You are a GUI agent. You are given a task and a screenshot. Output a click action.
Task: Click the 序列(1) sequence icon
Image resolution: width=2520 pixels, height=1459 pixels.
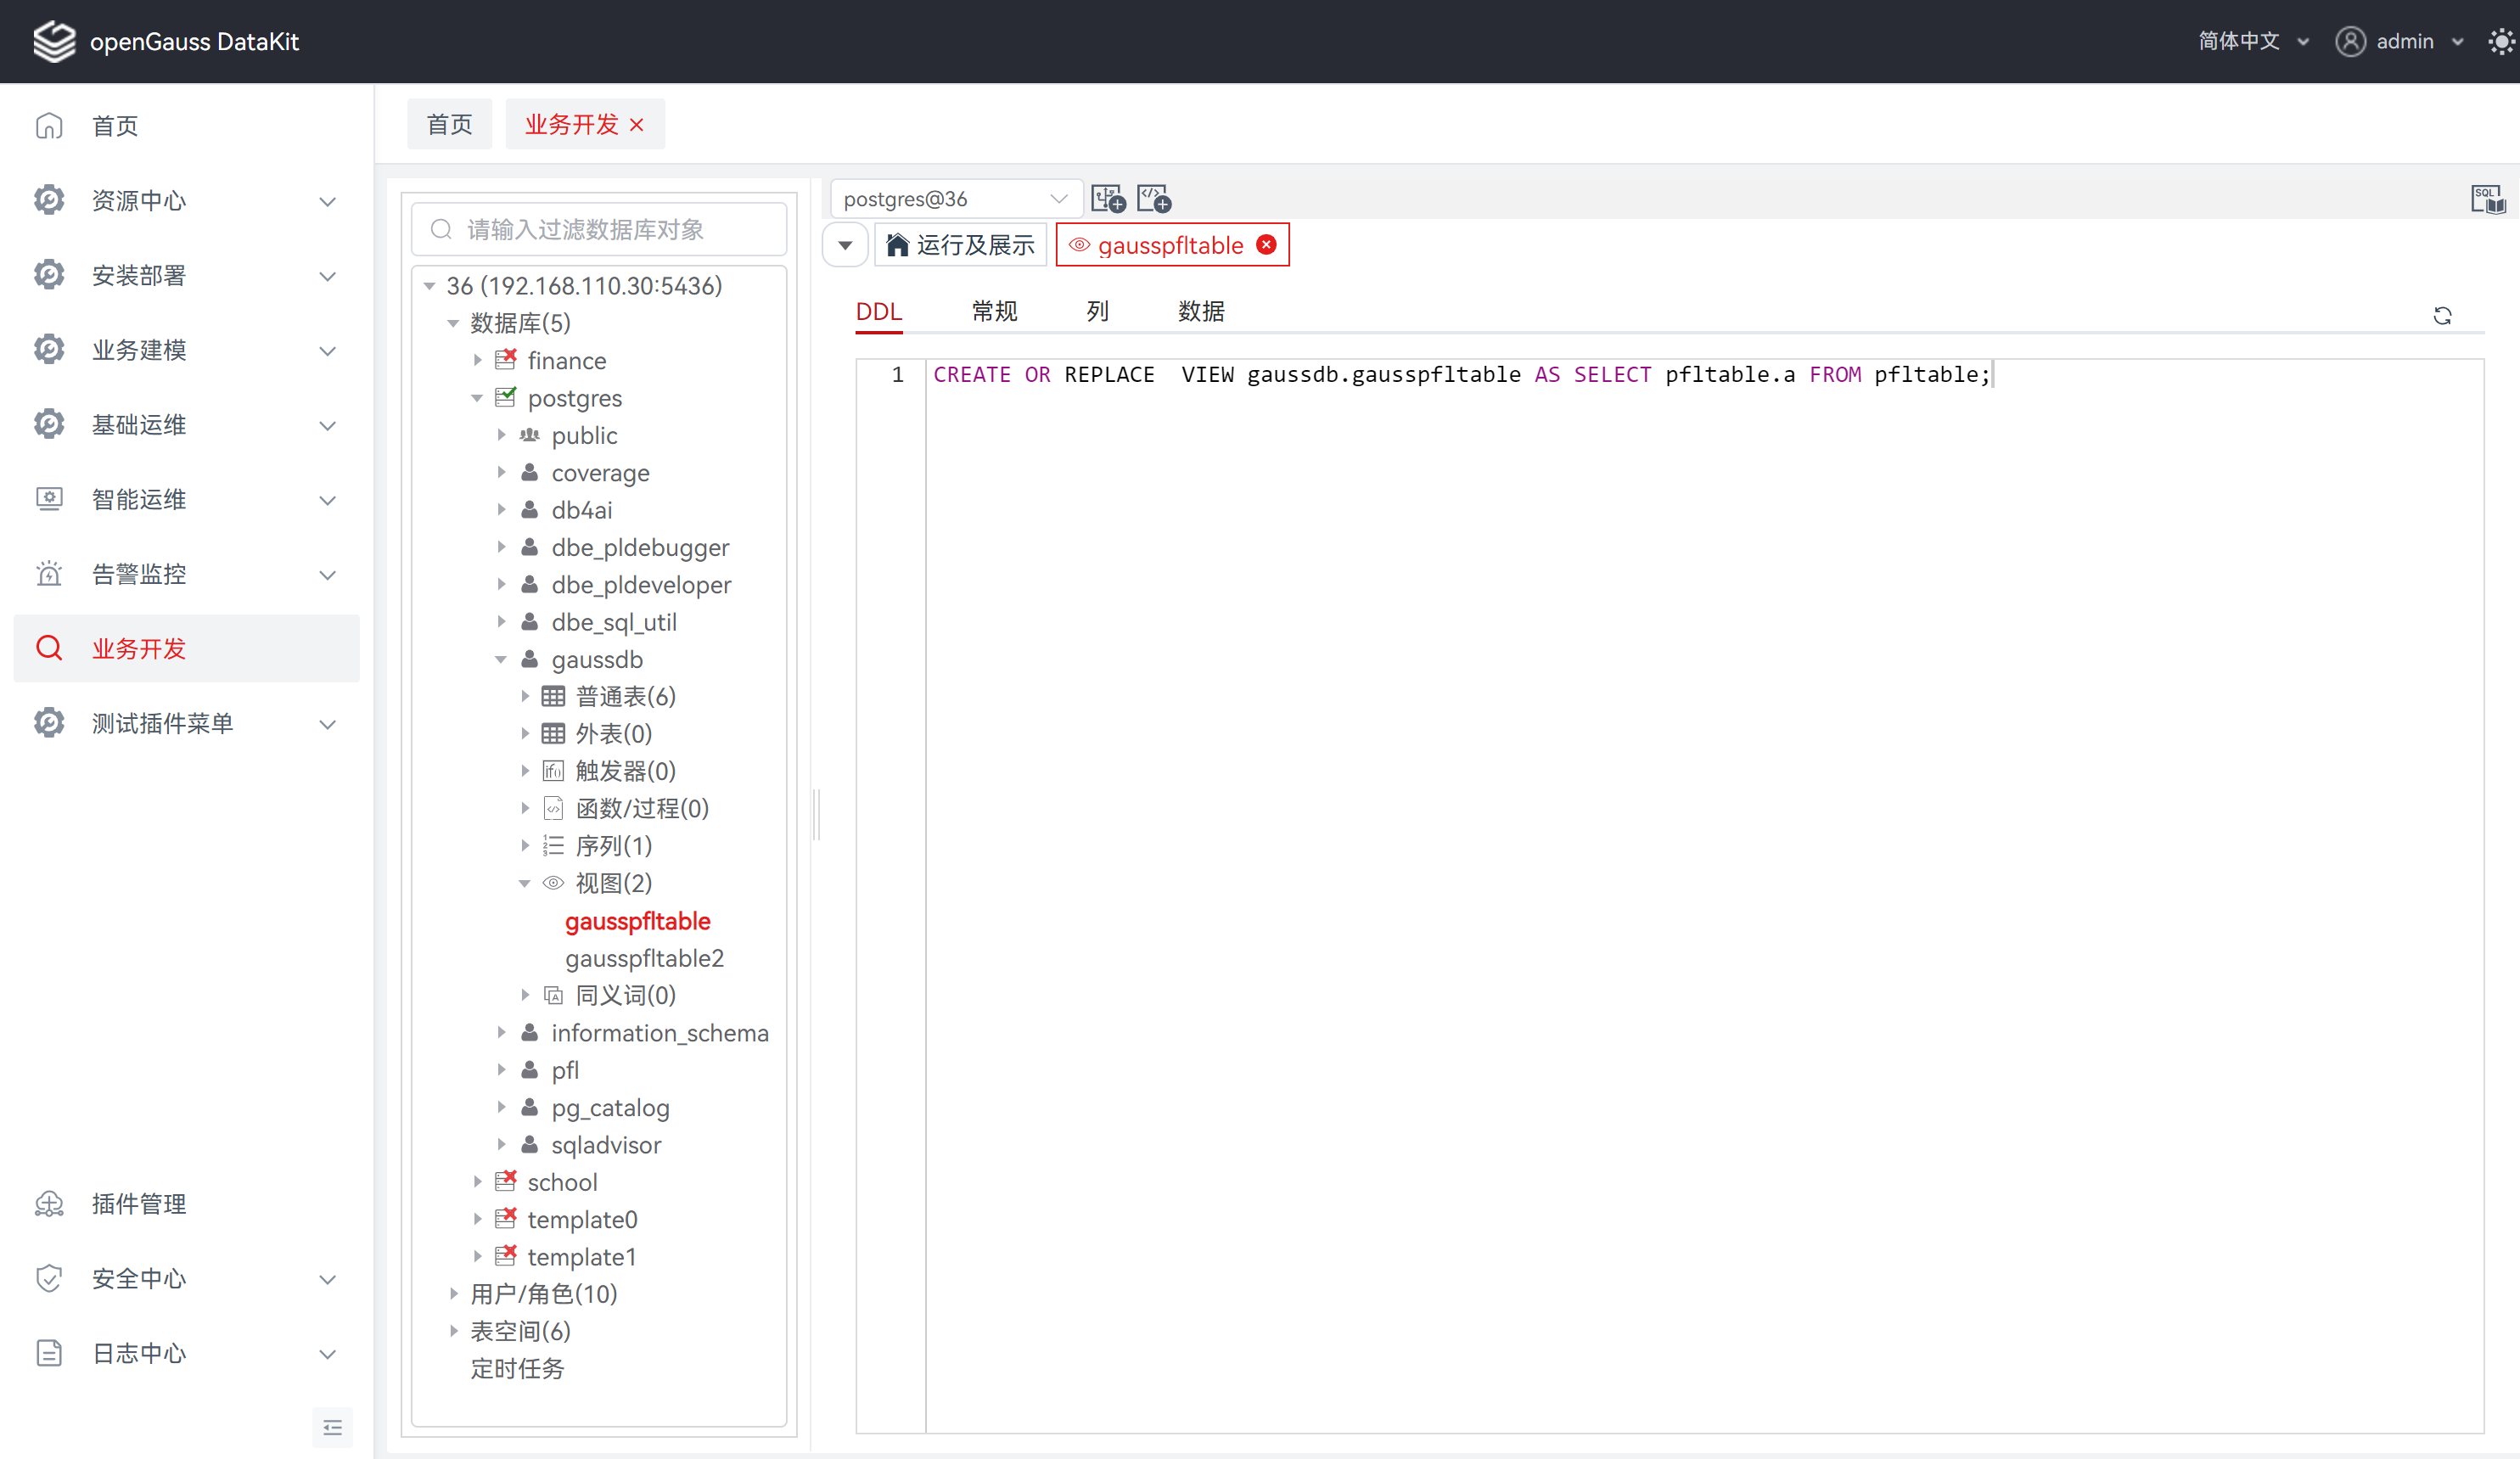[x=553, y=846]
